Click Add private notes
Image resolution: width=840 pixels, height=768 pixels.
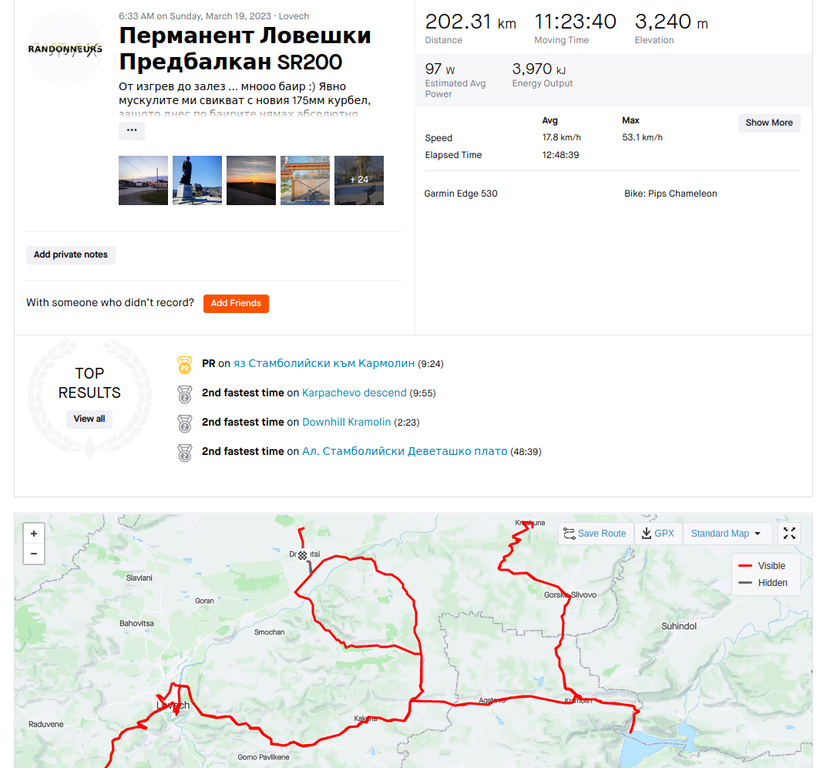(x=71, y=255)
